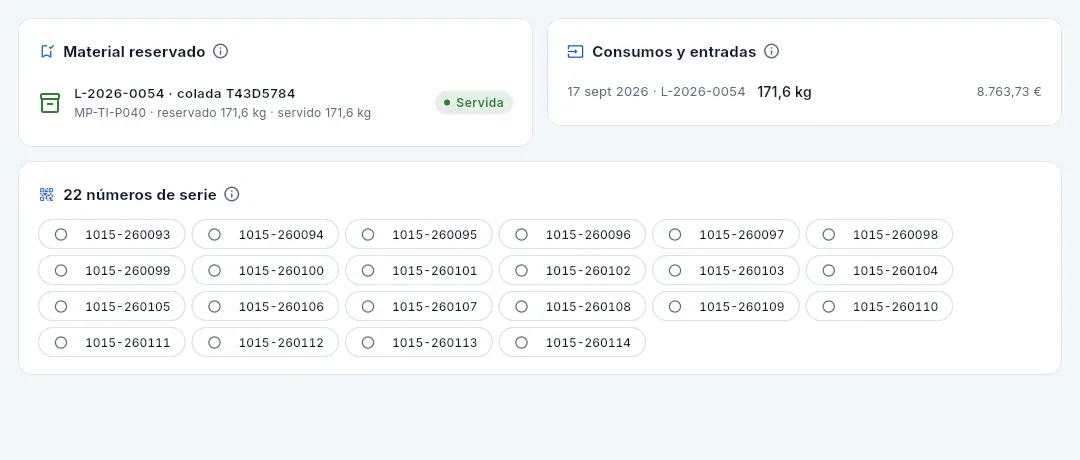Click the bold 171,6 kg consumption value

(x=785, y=92)
